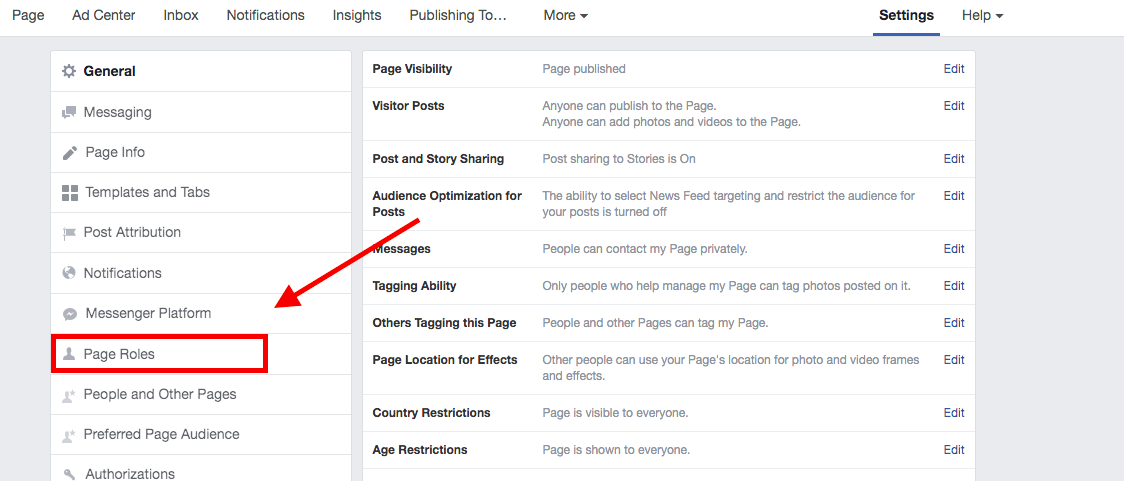Click the Post Attribution flag icon

(69, 233)
